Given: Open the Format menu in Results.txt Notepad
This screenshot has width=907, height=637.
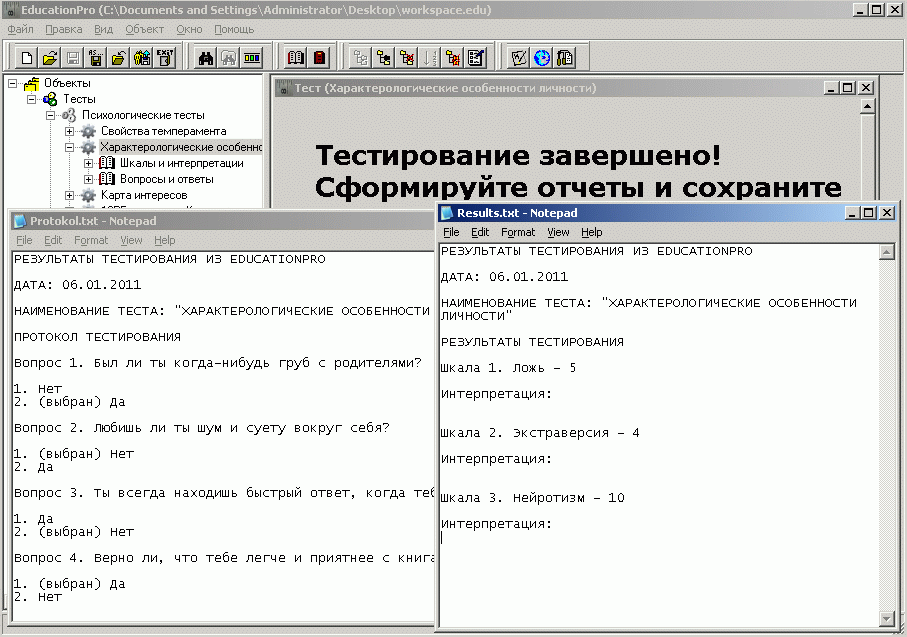Looking at the screenshot, I should pos(518,232).
